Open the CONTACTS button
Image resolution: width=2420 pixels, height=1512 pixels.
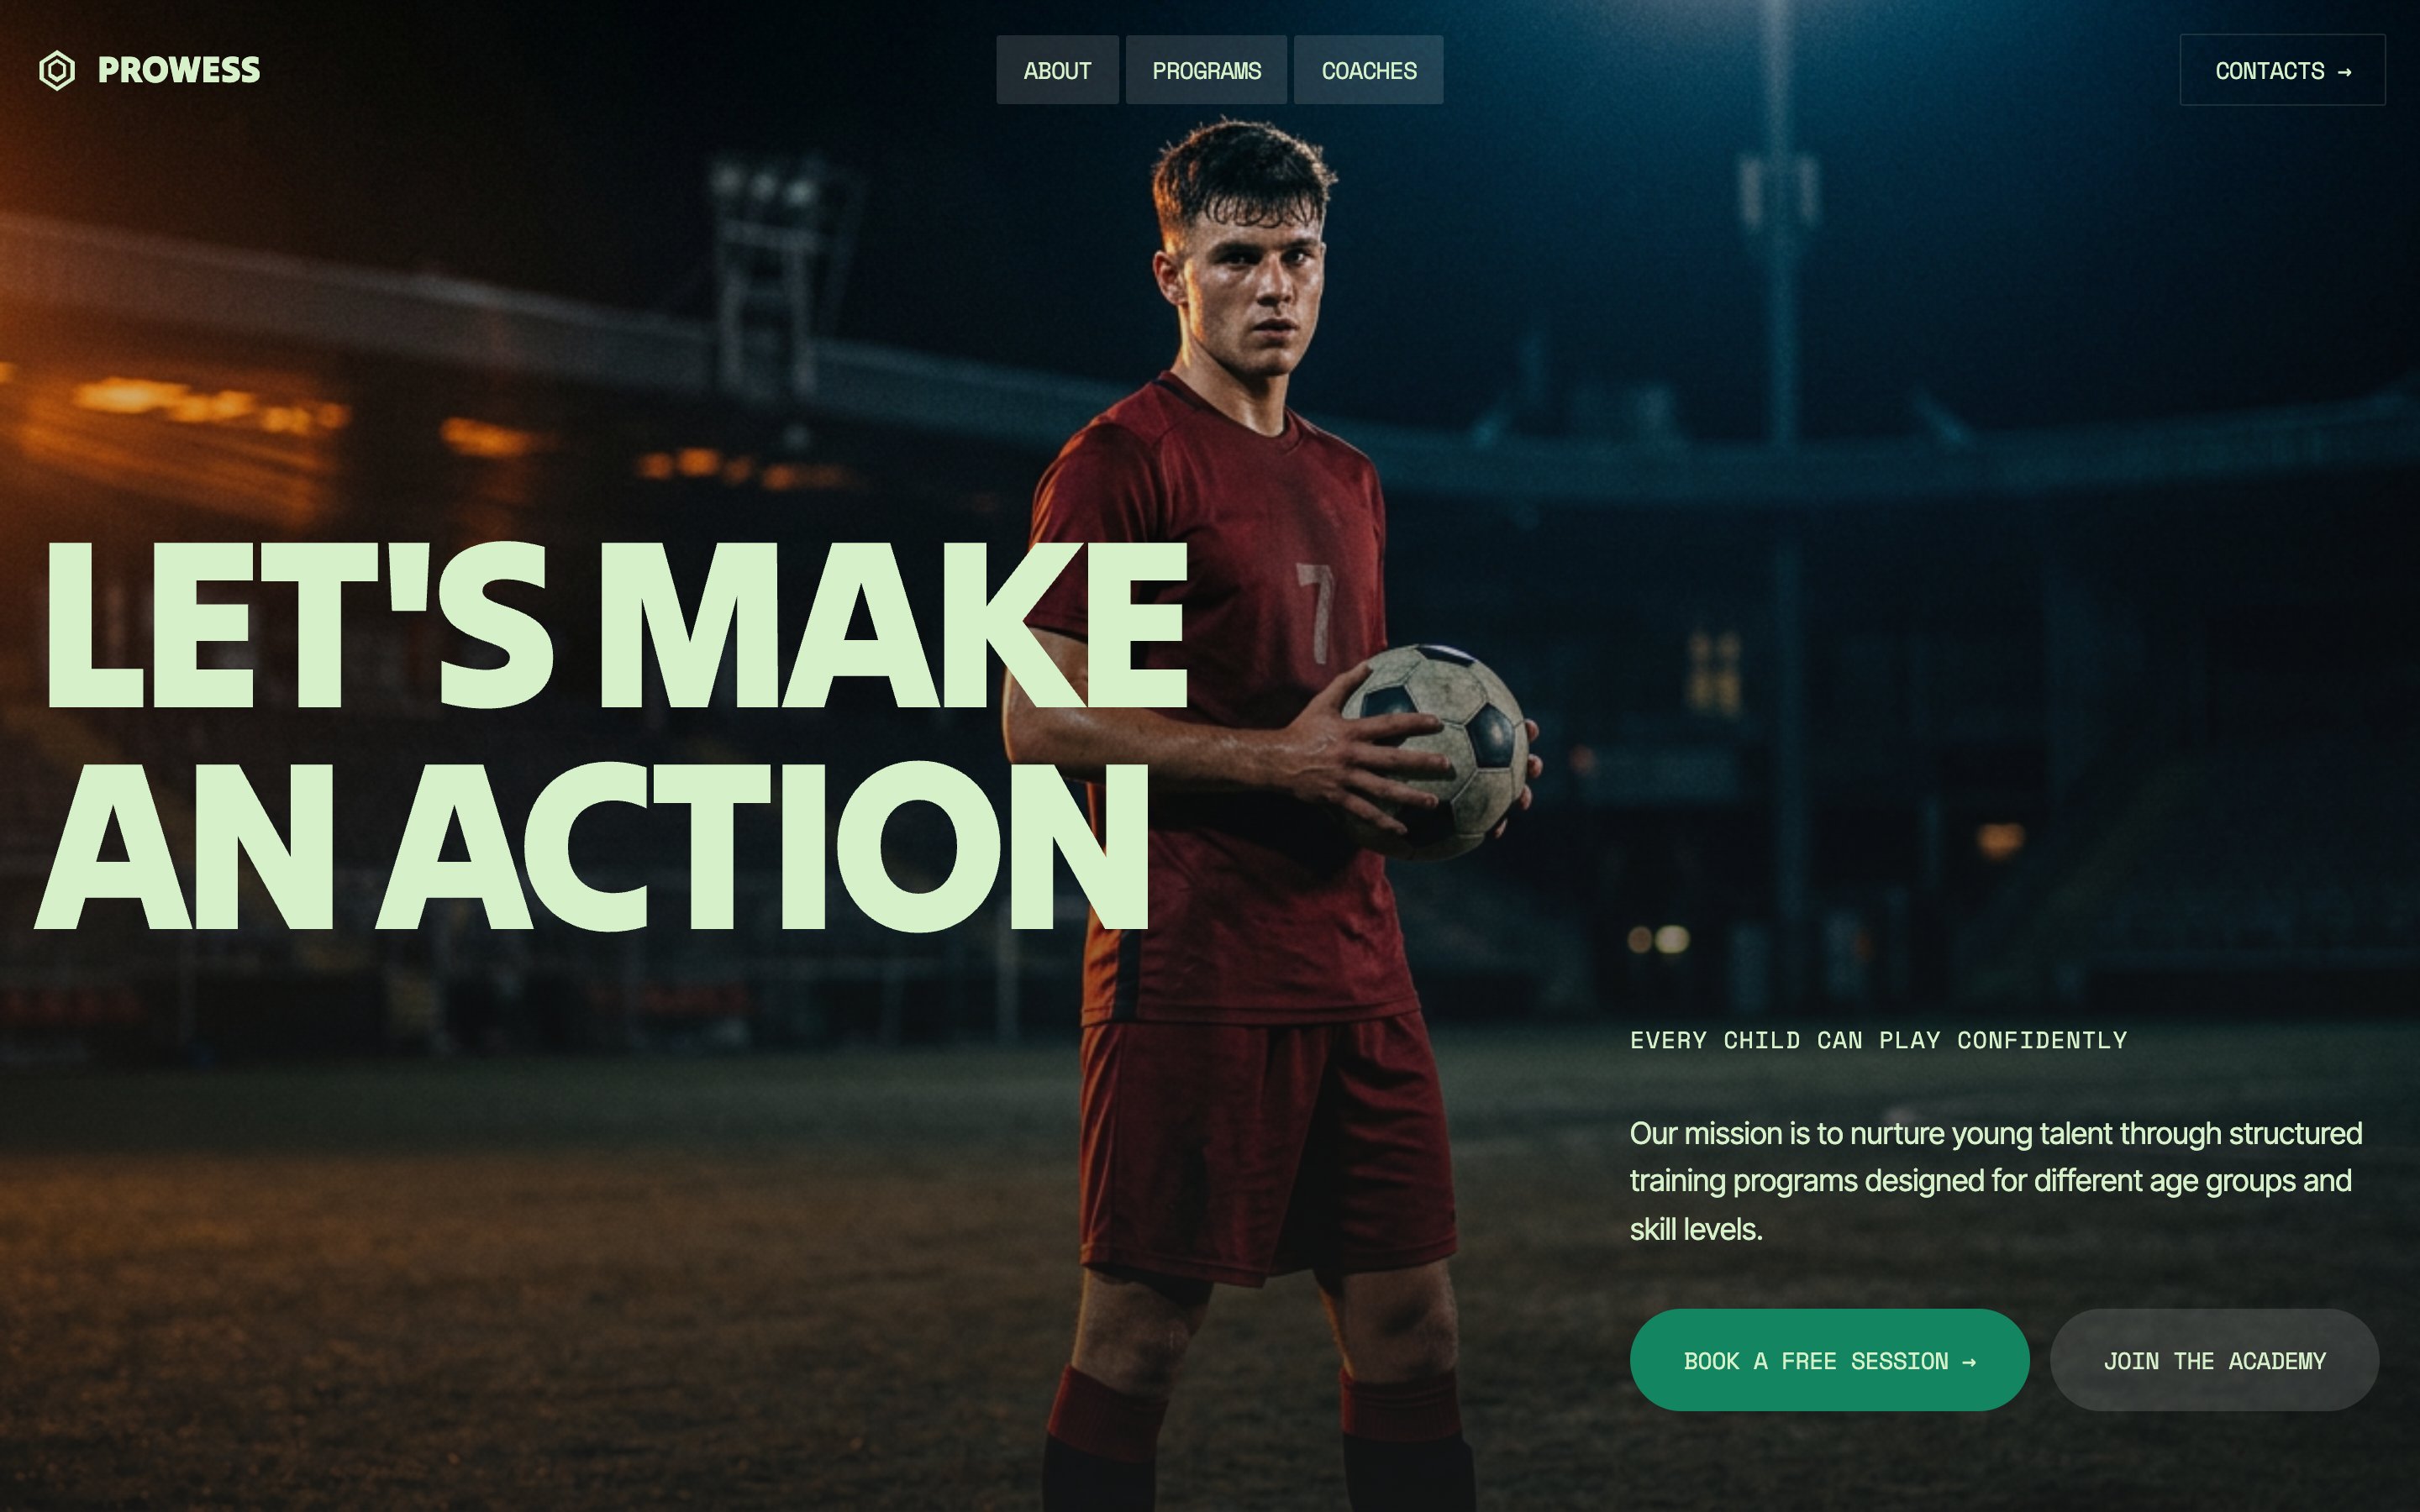(2282, 70)
